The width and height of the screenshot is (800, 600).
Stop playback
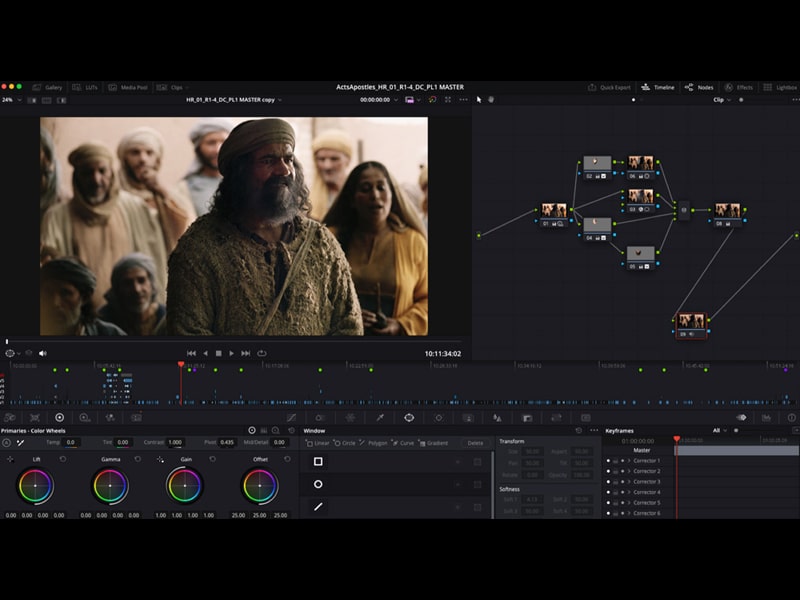218,353
